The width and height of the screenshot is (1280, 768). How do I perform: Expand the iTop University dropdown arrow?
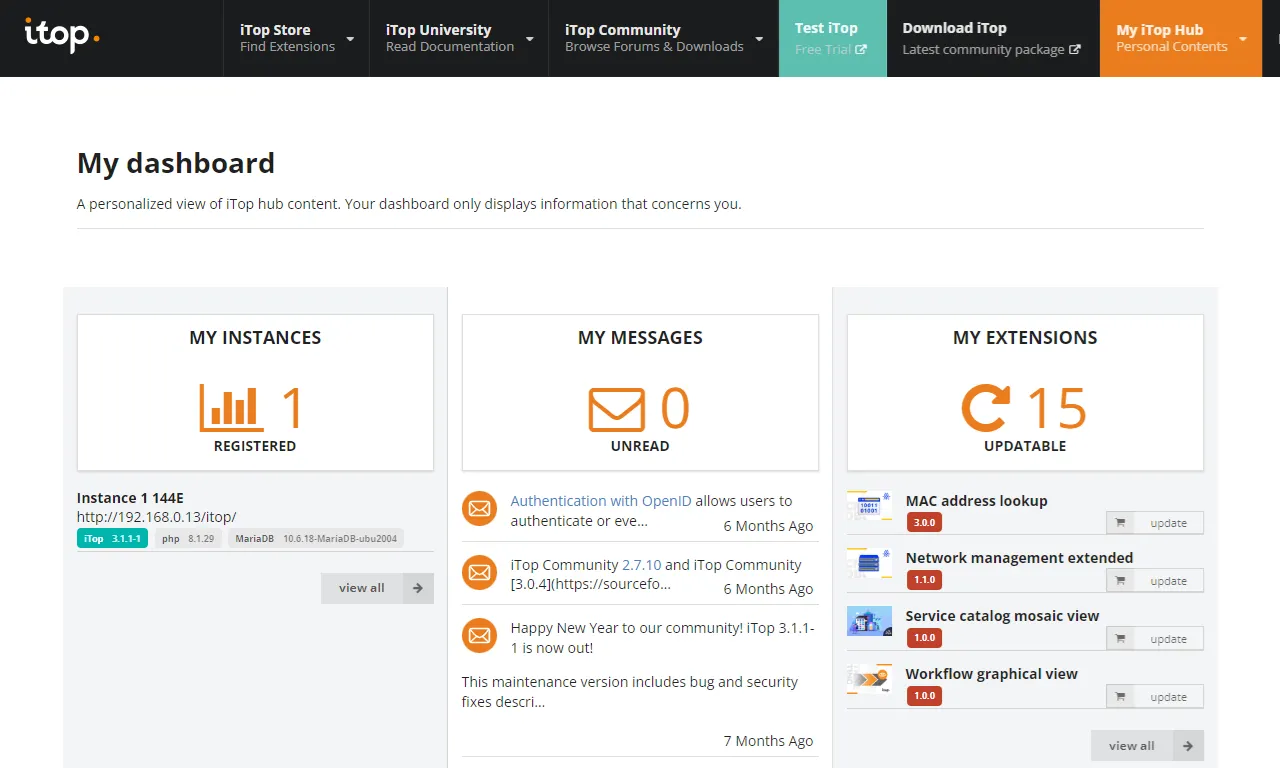pos(529,39)
